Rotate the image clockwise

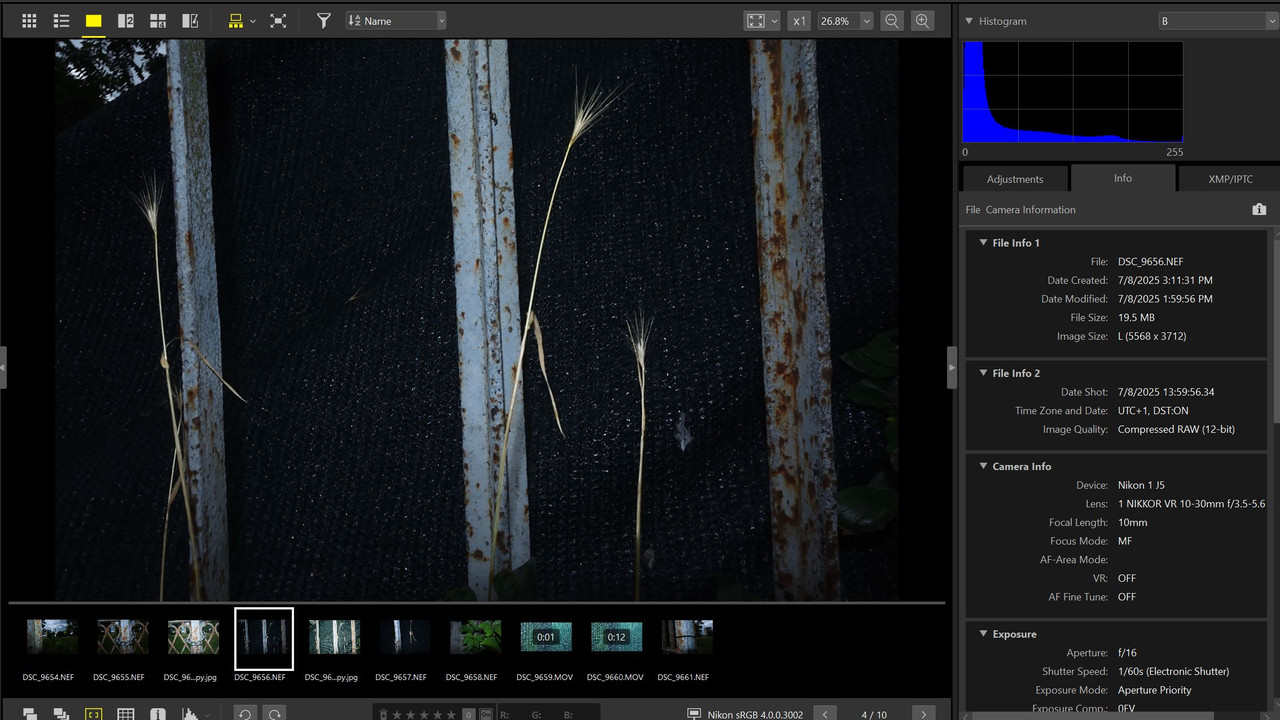[x=275, y=714]
